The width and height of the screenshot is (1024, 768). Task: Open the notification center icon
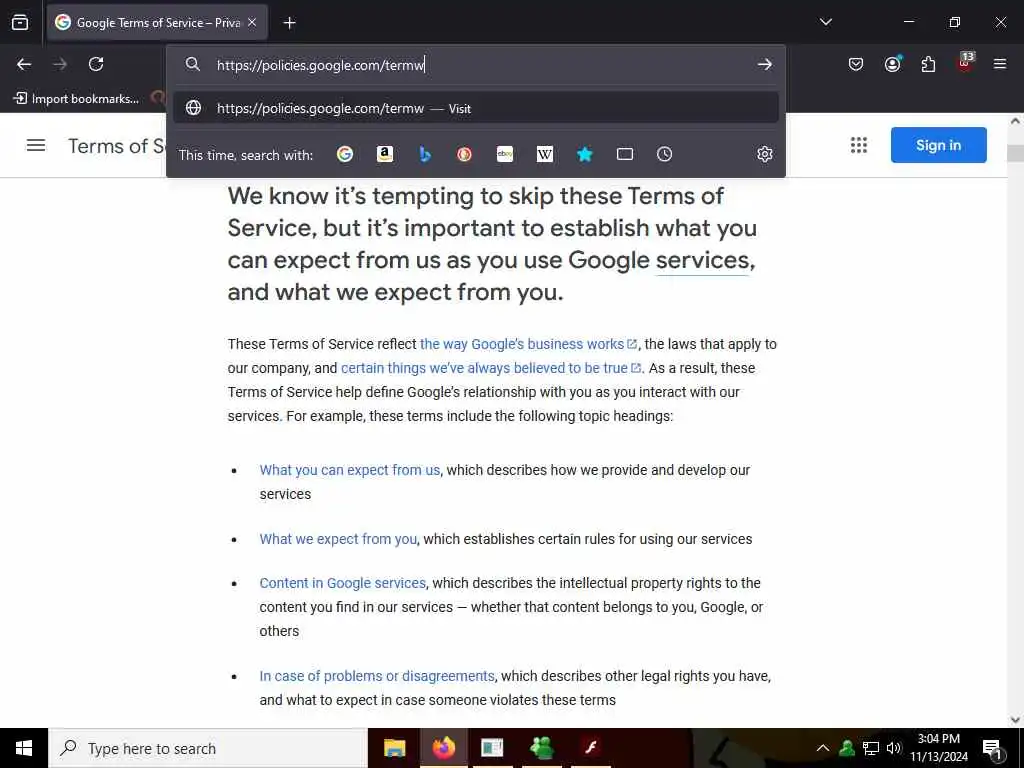993,749
